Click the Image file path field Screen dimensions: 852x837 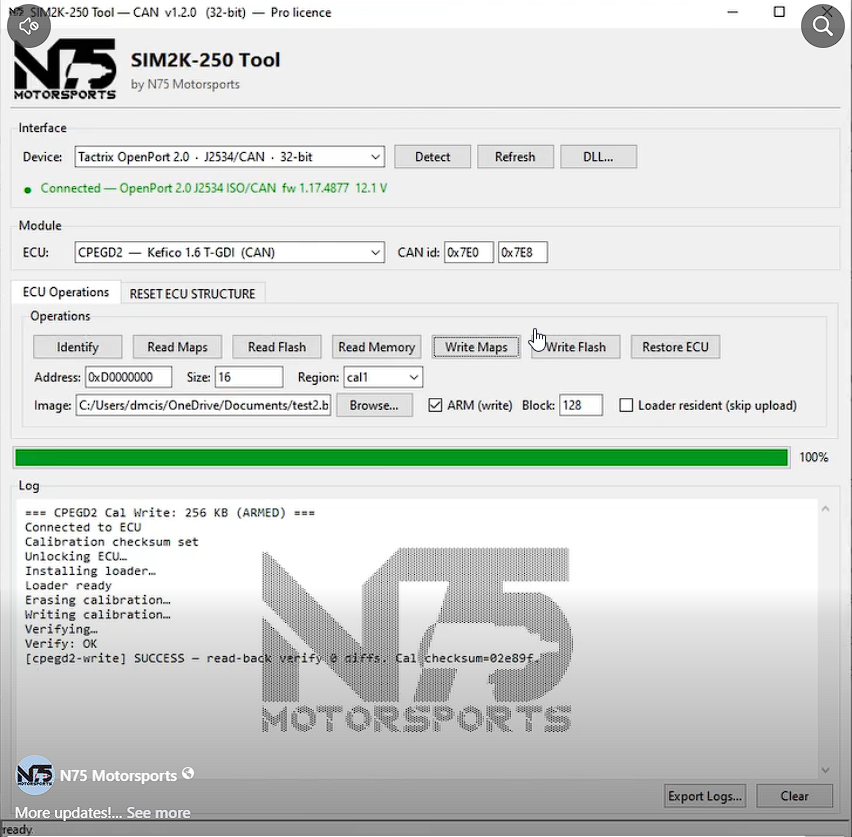point(203,405)
